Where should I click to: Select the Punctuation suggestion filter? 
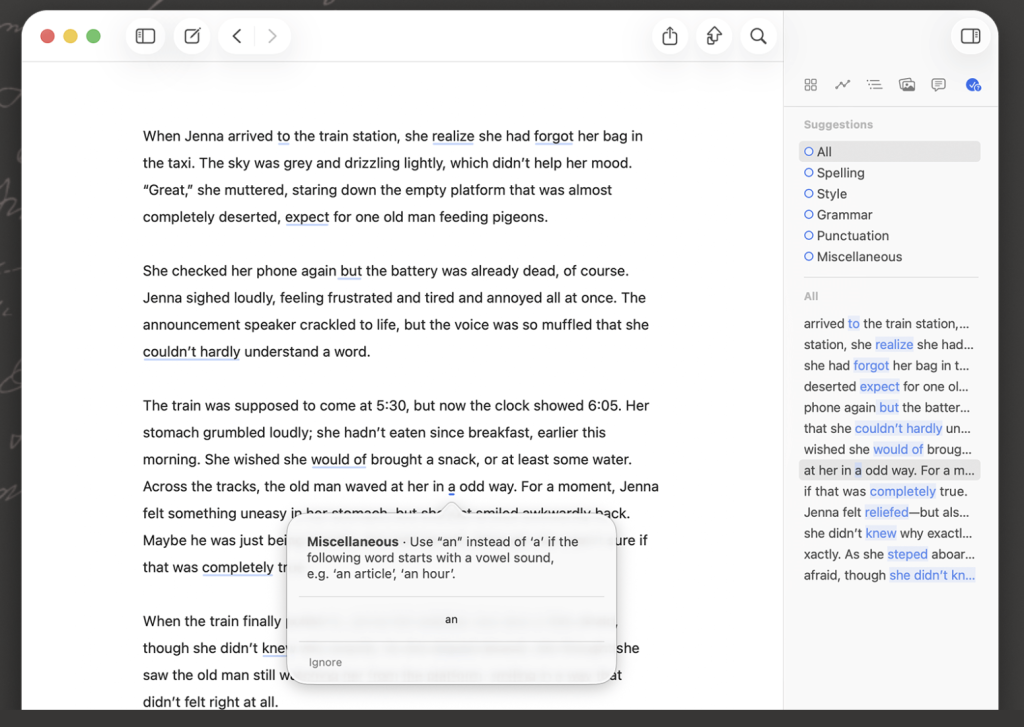tap(852, 236)
